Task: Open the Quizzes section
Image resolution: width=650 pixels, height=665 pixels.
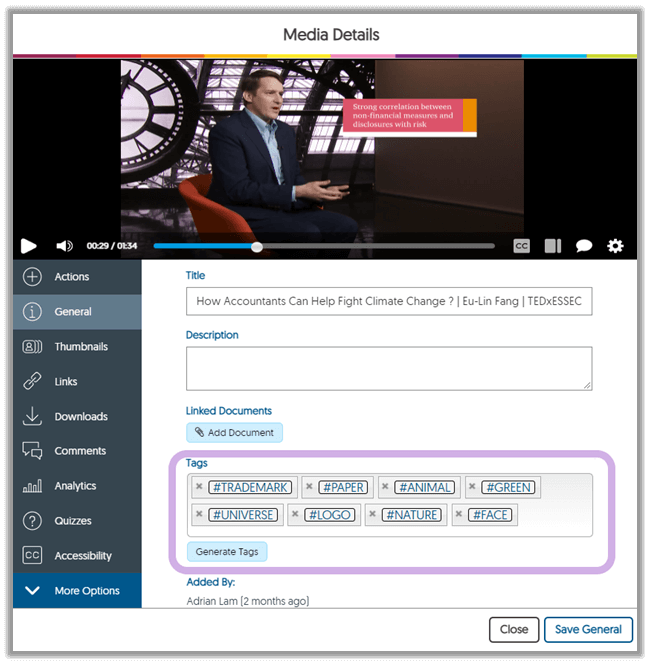Action: 73,521
